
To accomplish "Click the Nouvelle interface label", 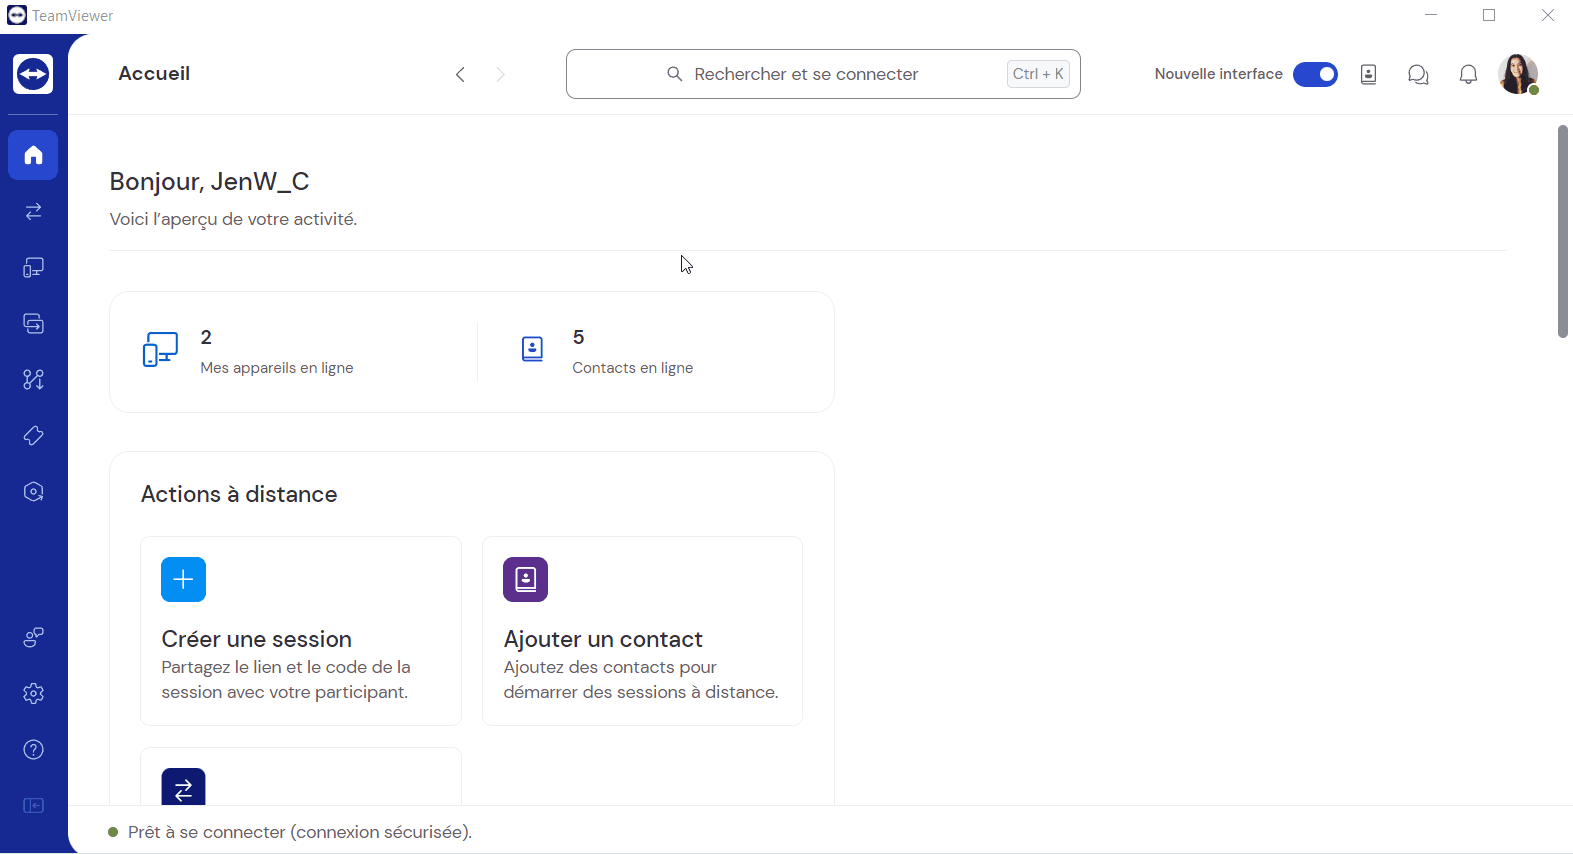I will (1218, 74).
